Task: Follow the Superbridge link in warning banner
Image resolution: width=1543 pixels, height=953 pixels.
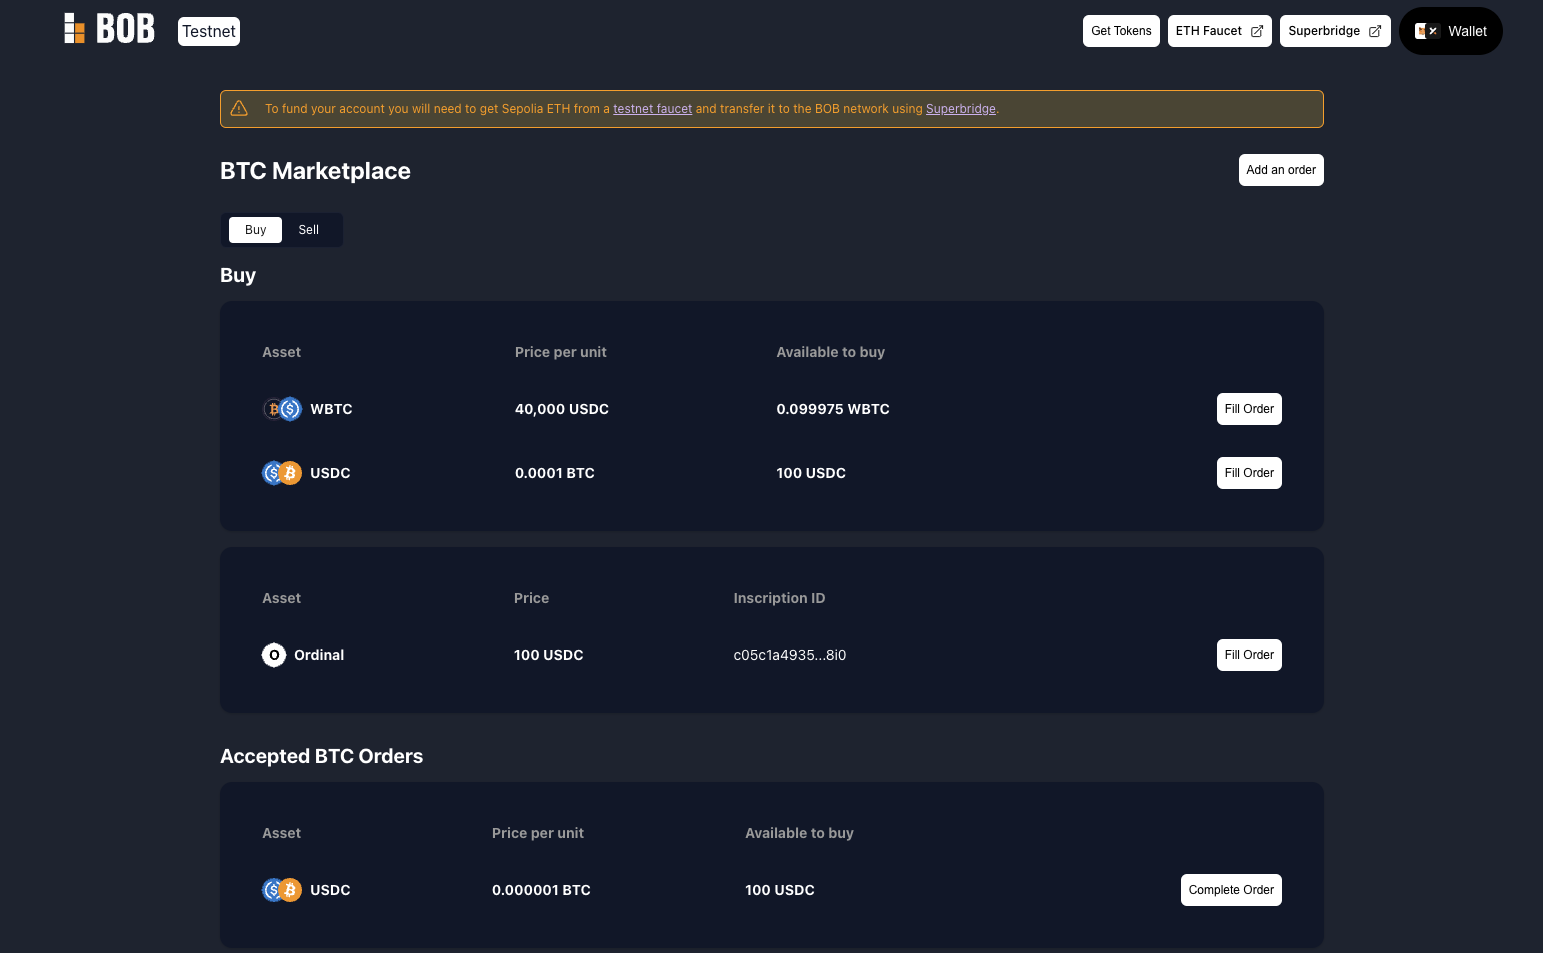Action: 961,109
